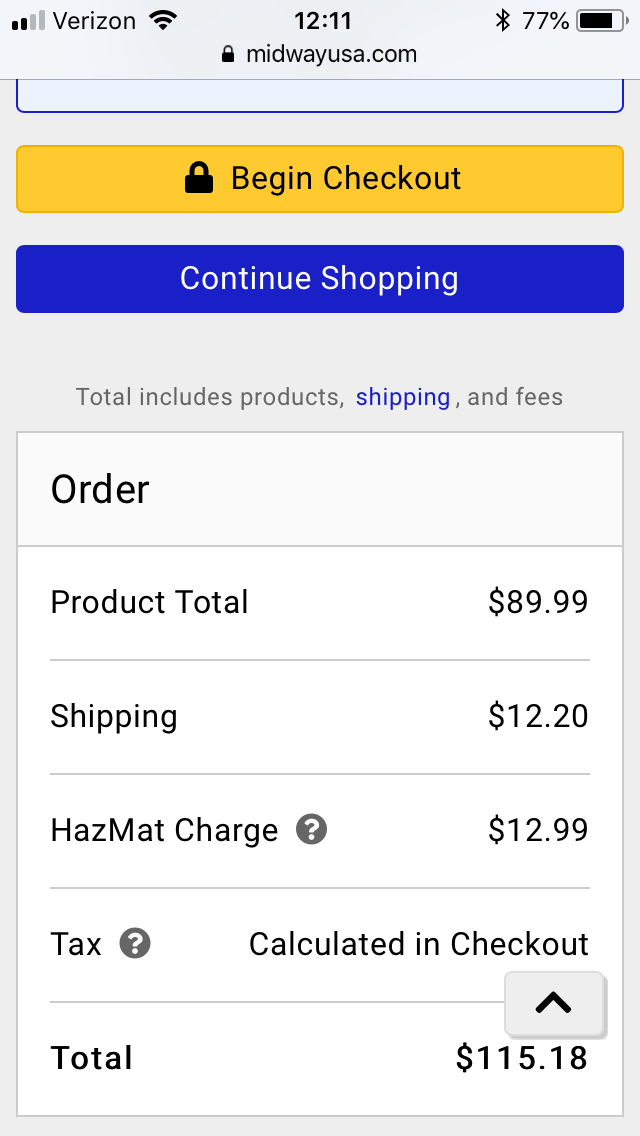Tap the battery icon in status bar
The width and height of the screenshot is (640, 1136).
pos(602,21)
